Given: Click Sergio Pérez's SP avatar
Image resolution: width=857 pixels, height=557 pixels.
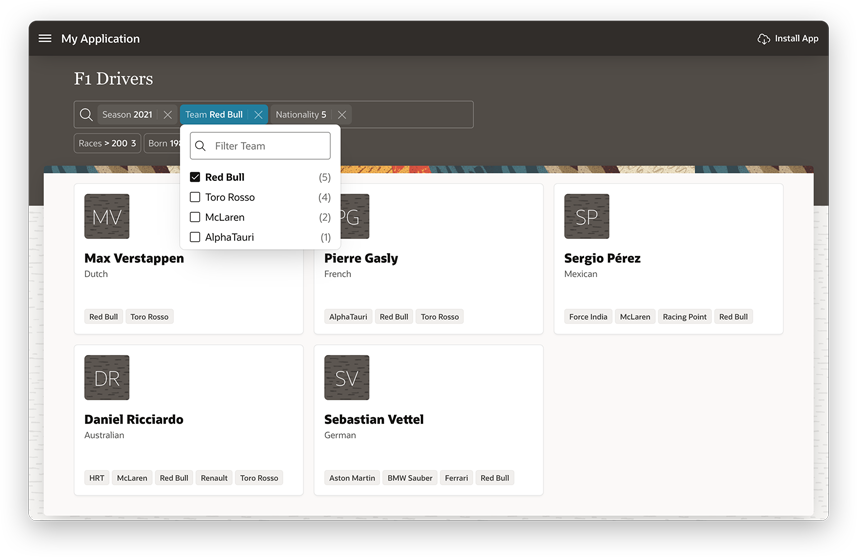Looking at the screenshot, I should coord(586,216).
